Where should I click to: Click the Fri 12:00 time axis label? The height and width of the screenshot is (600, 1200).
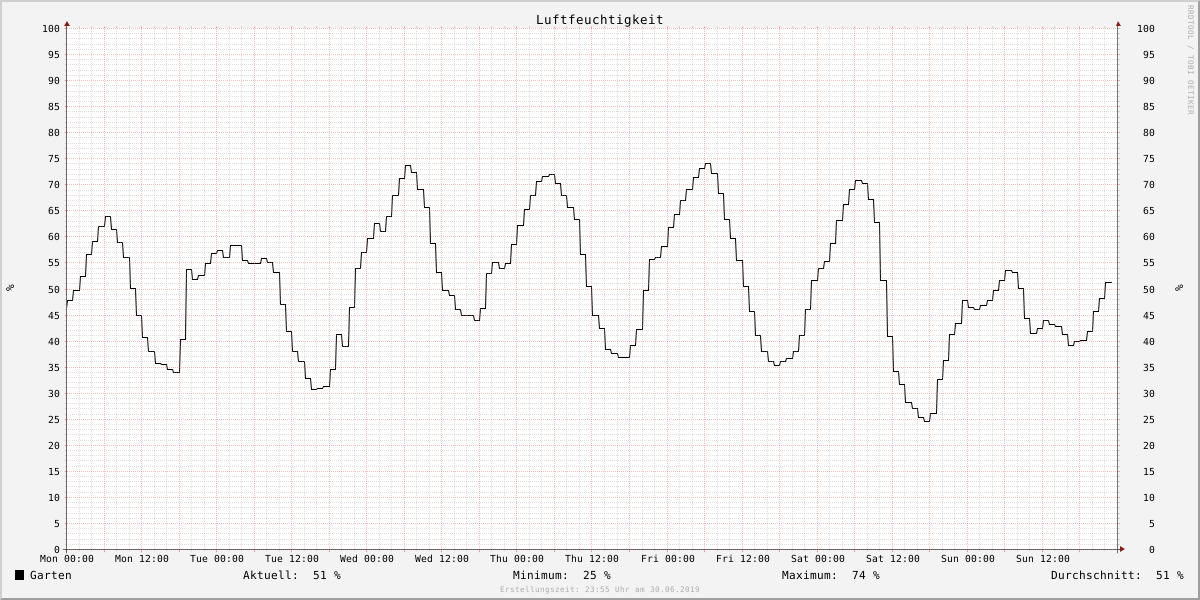tap(743, 559)
